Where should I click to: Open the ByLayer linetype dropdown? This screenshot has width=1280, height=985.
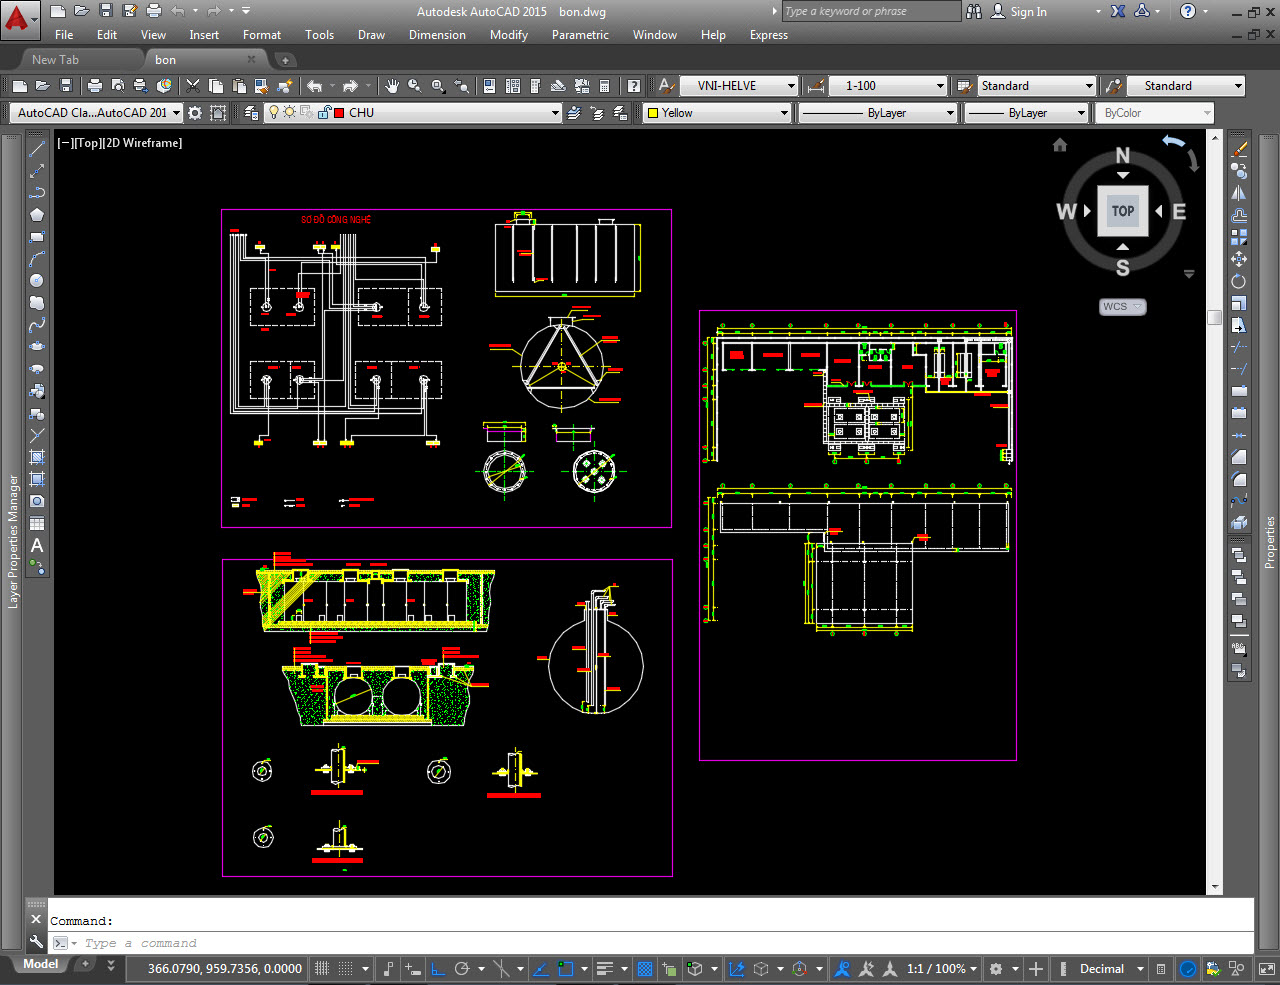pos(878,113)
